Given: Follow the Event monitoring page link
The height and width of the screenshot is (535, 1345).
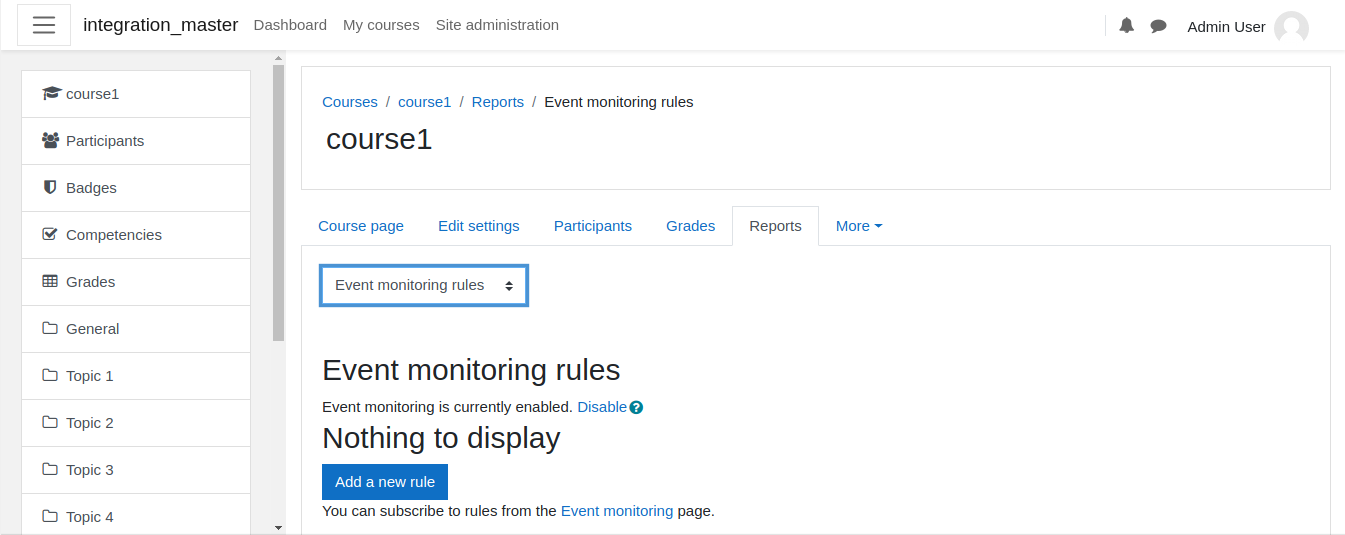Looking at the screenshot, I should pyautogui.click(x=617, y=511).
